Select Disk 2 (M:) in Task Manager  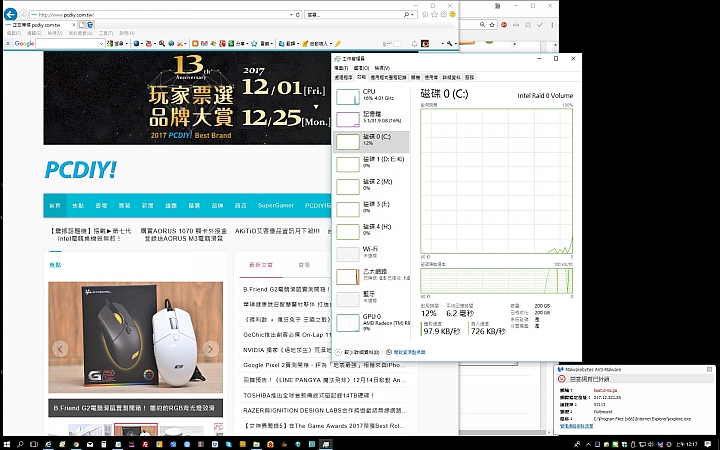tap(371, 186)
